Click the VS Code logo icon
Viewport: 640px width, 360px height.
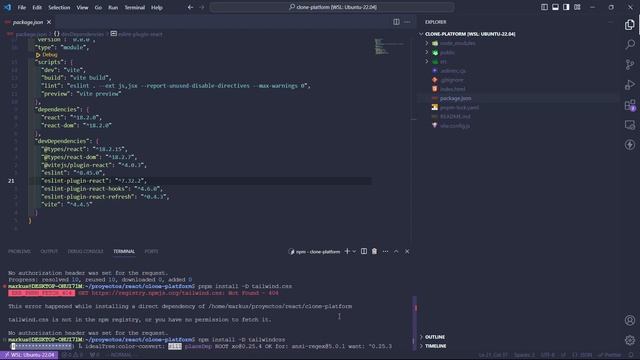7,7
